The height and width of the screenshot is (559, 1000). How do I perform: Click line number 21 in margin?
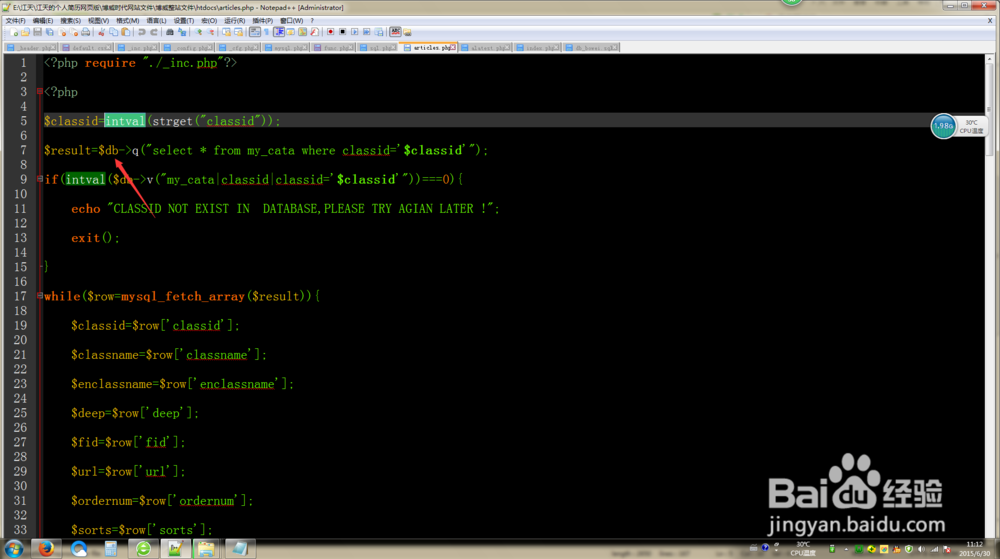(20, 354)
